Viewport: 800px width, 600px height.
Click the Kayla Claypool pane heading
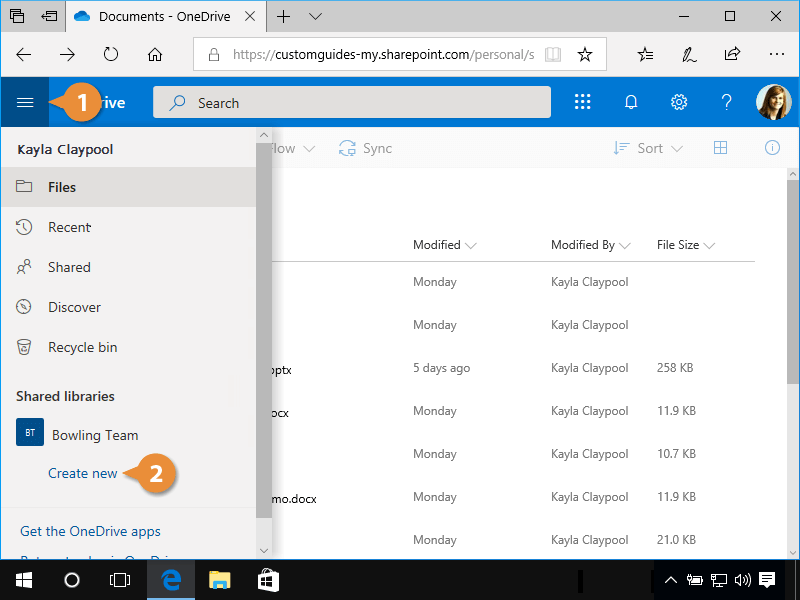pos(65,149)
